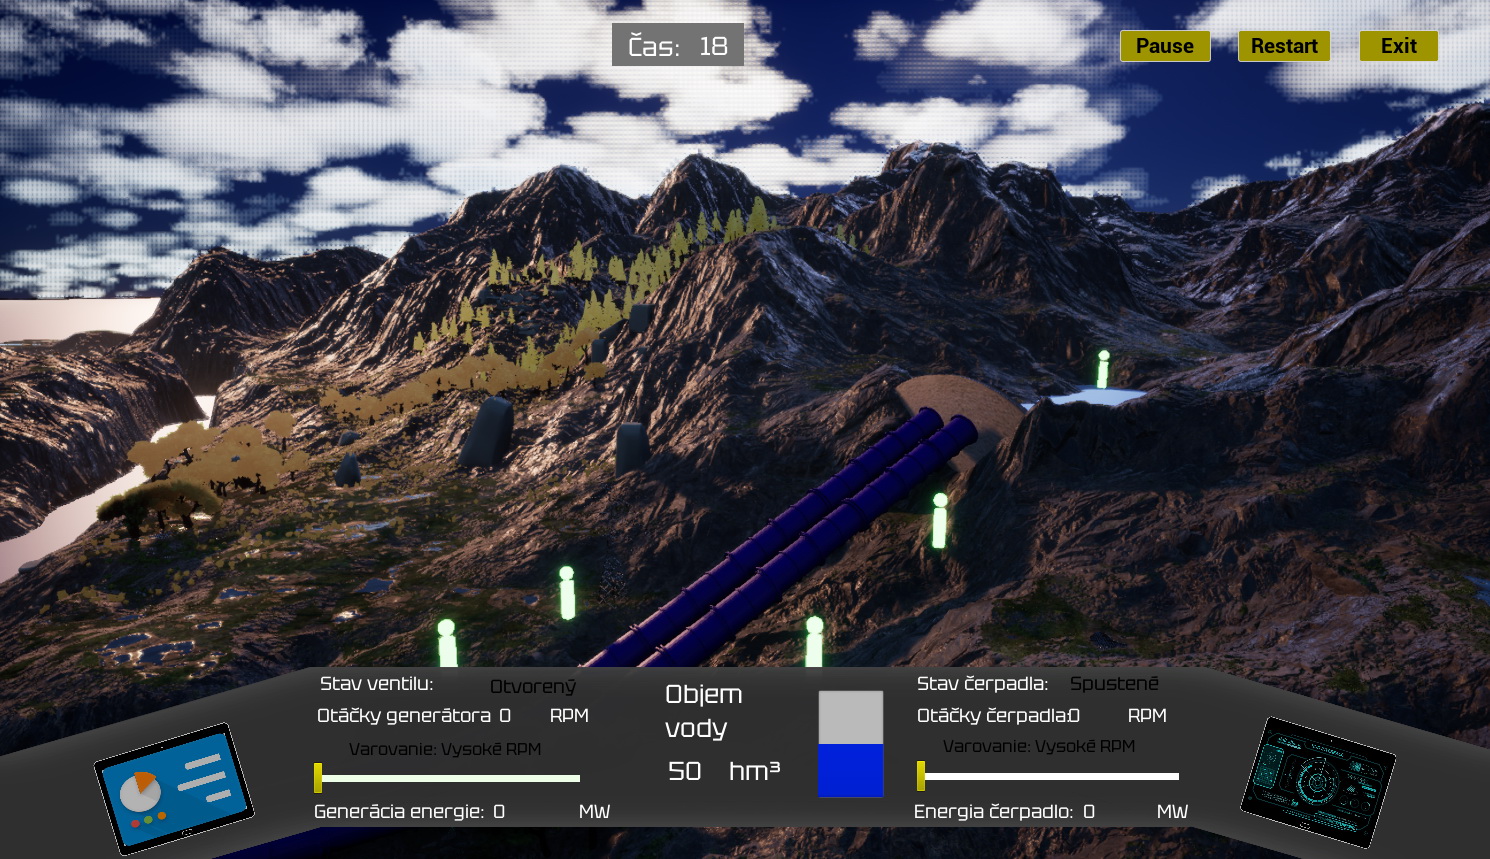The image size is (1490, 859).
Task: Open the blue statistics tablet icon
Action: (174, 788)
